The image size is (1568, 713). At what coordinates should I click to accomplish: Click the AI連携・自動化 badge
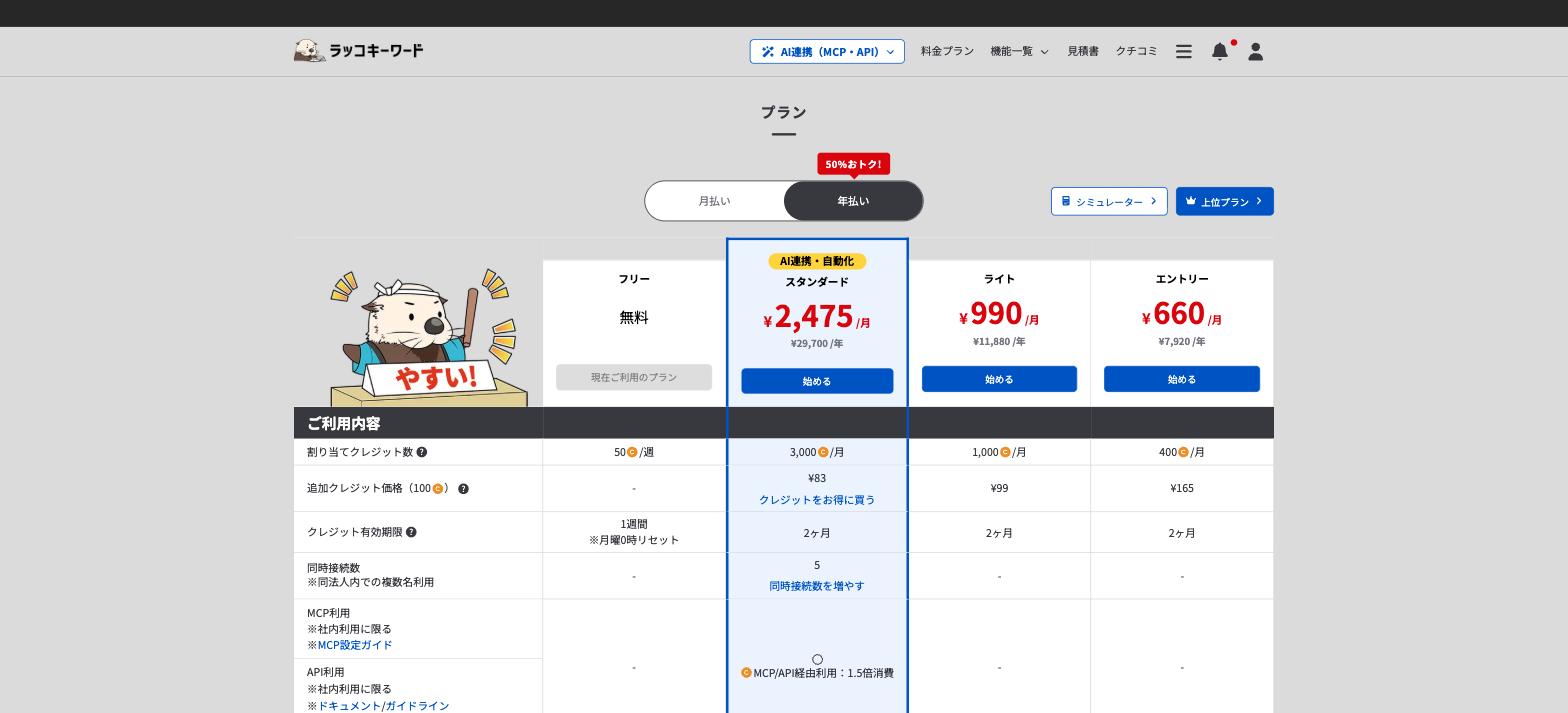point(817,261)
